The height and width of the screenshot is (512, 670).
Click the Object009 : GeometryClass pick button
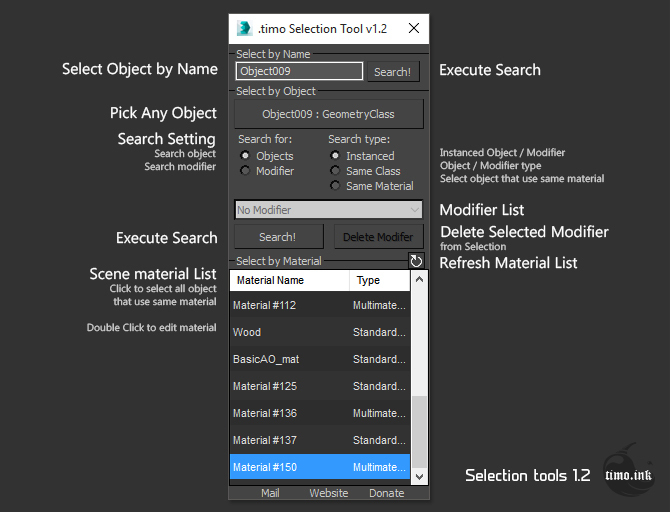(329, 114)
